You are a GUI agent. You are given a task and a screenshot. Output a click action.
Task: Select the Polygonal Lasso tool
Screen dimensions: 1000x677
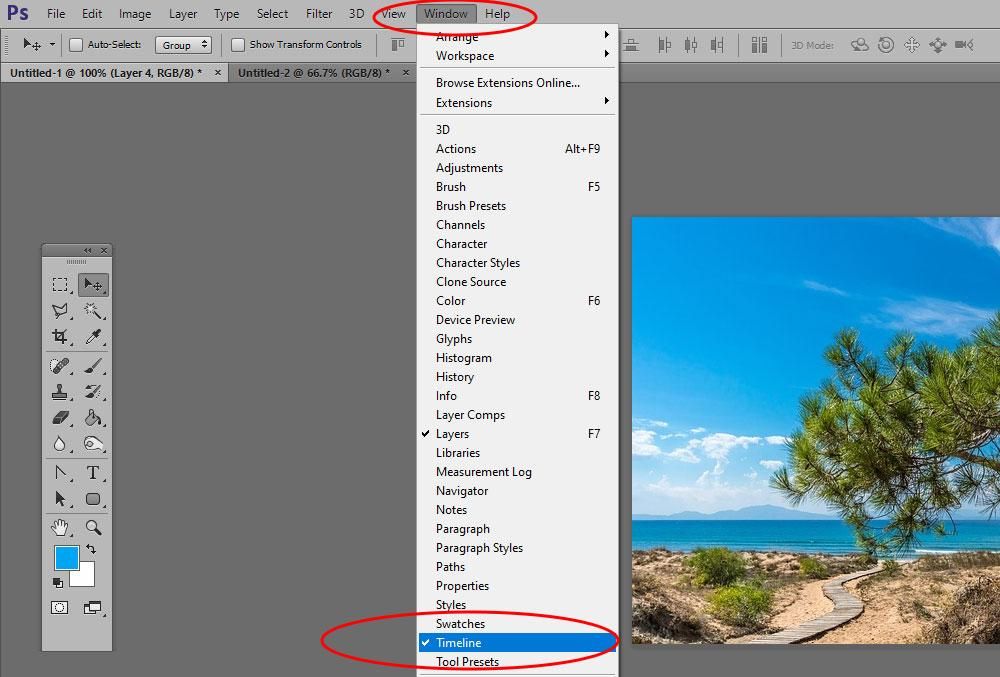coord(60,310)
